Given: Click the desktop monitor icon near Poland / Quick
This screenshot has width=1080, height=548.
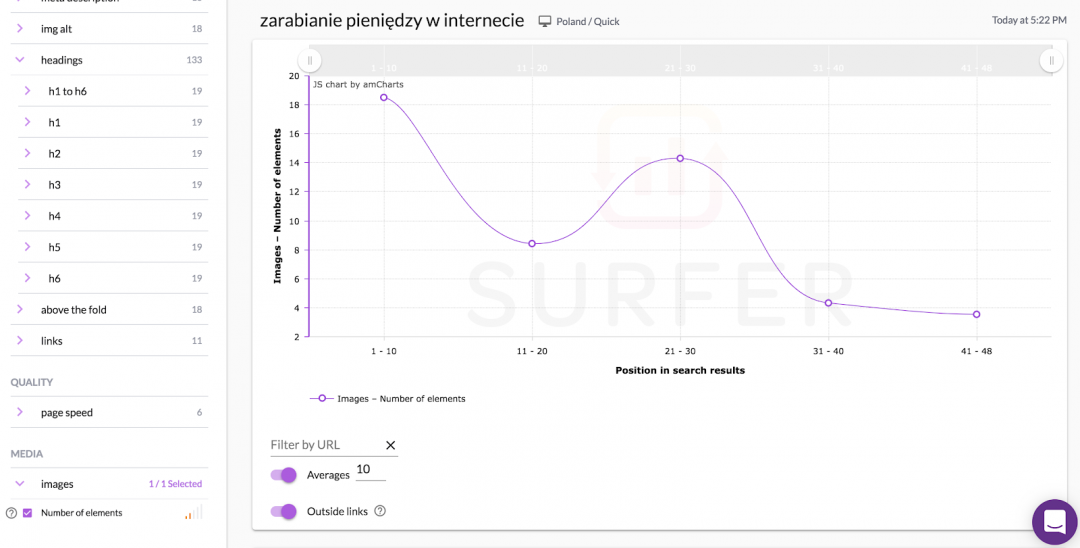Looking at the screenshot, I should pos(545,21).
